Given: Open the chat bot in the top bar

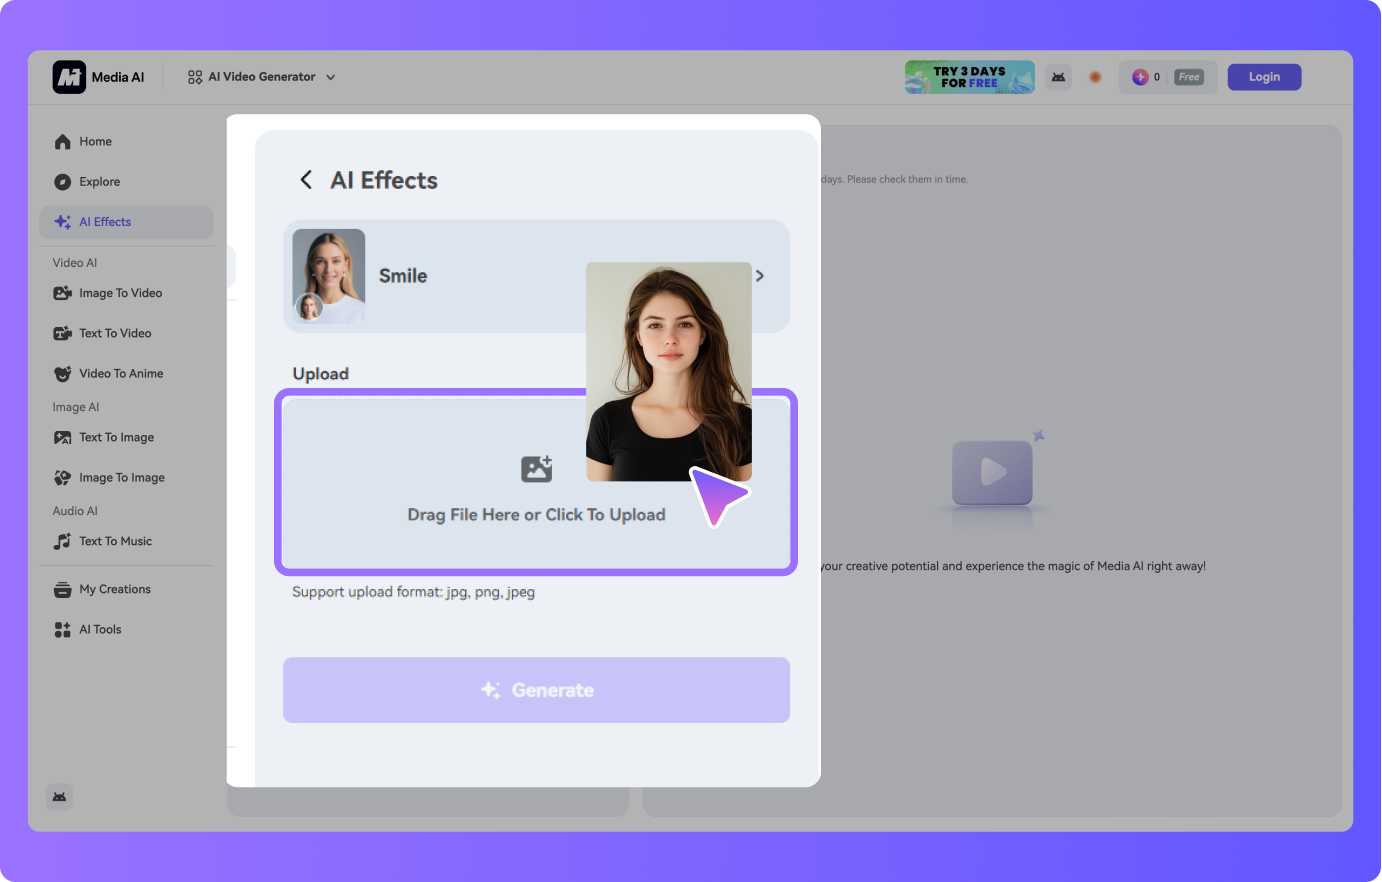Looking at the screenshot, I should point(1058,76).
